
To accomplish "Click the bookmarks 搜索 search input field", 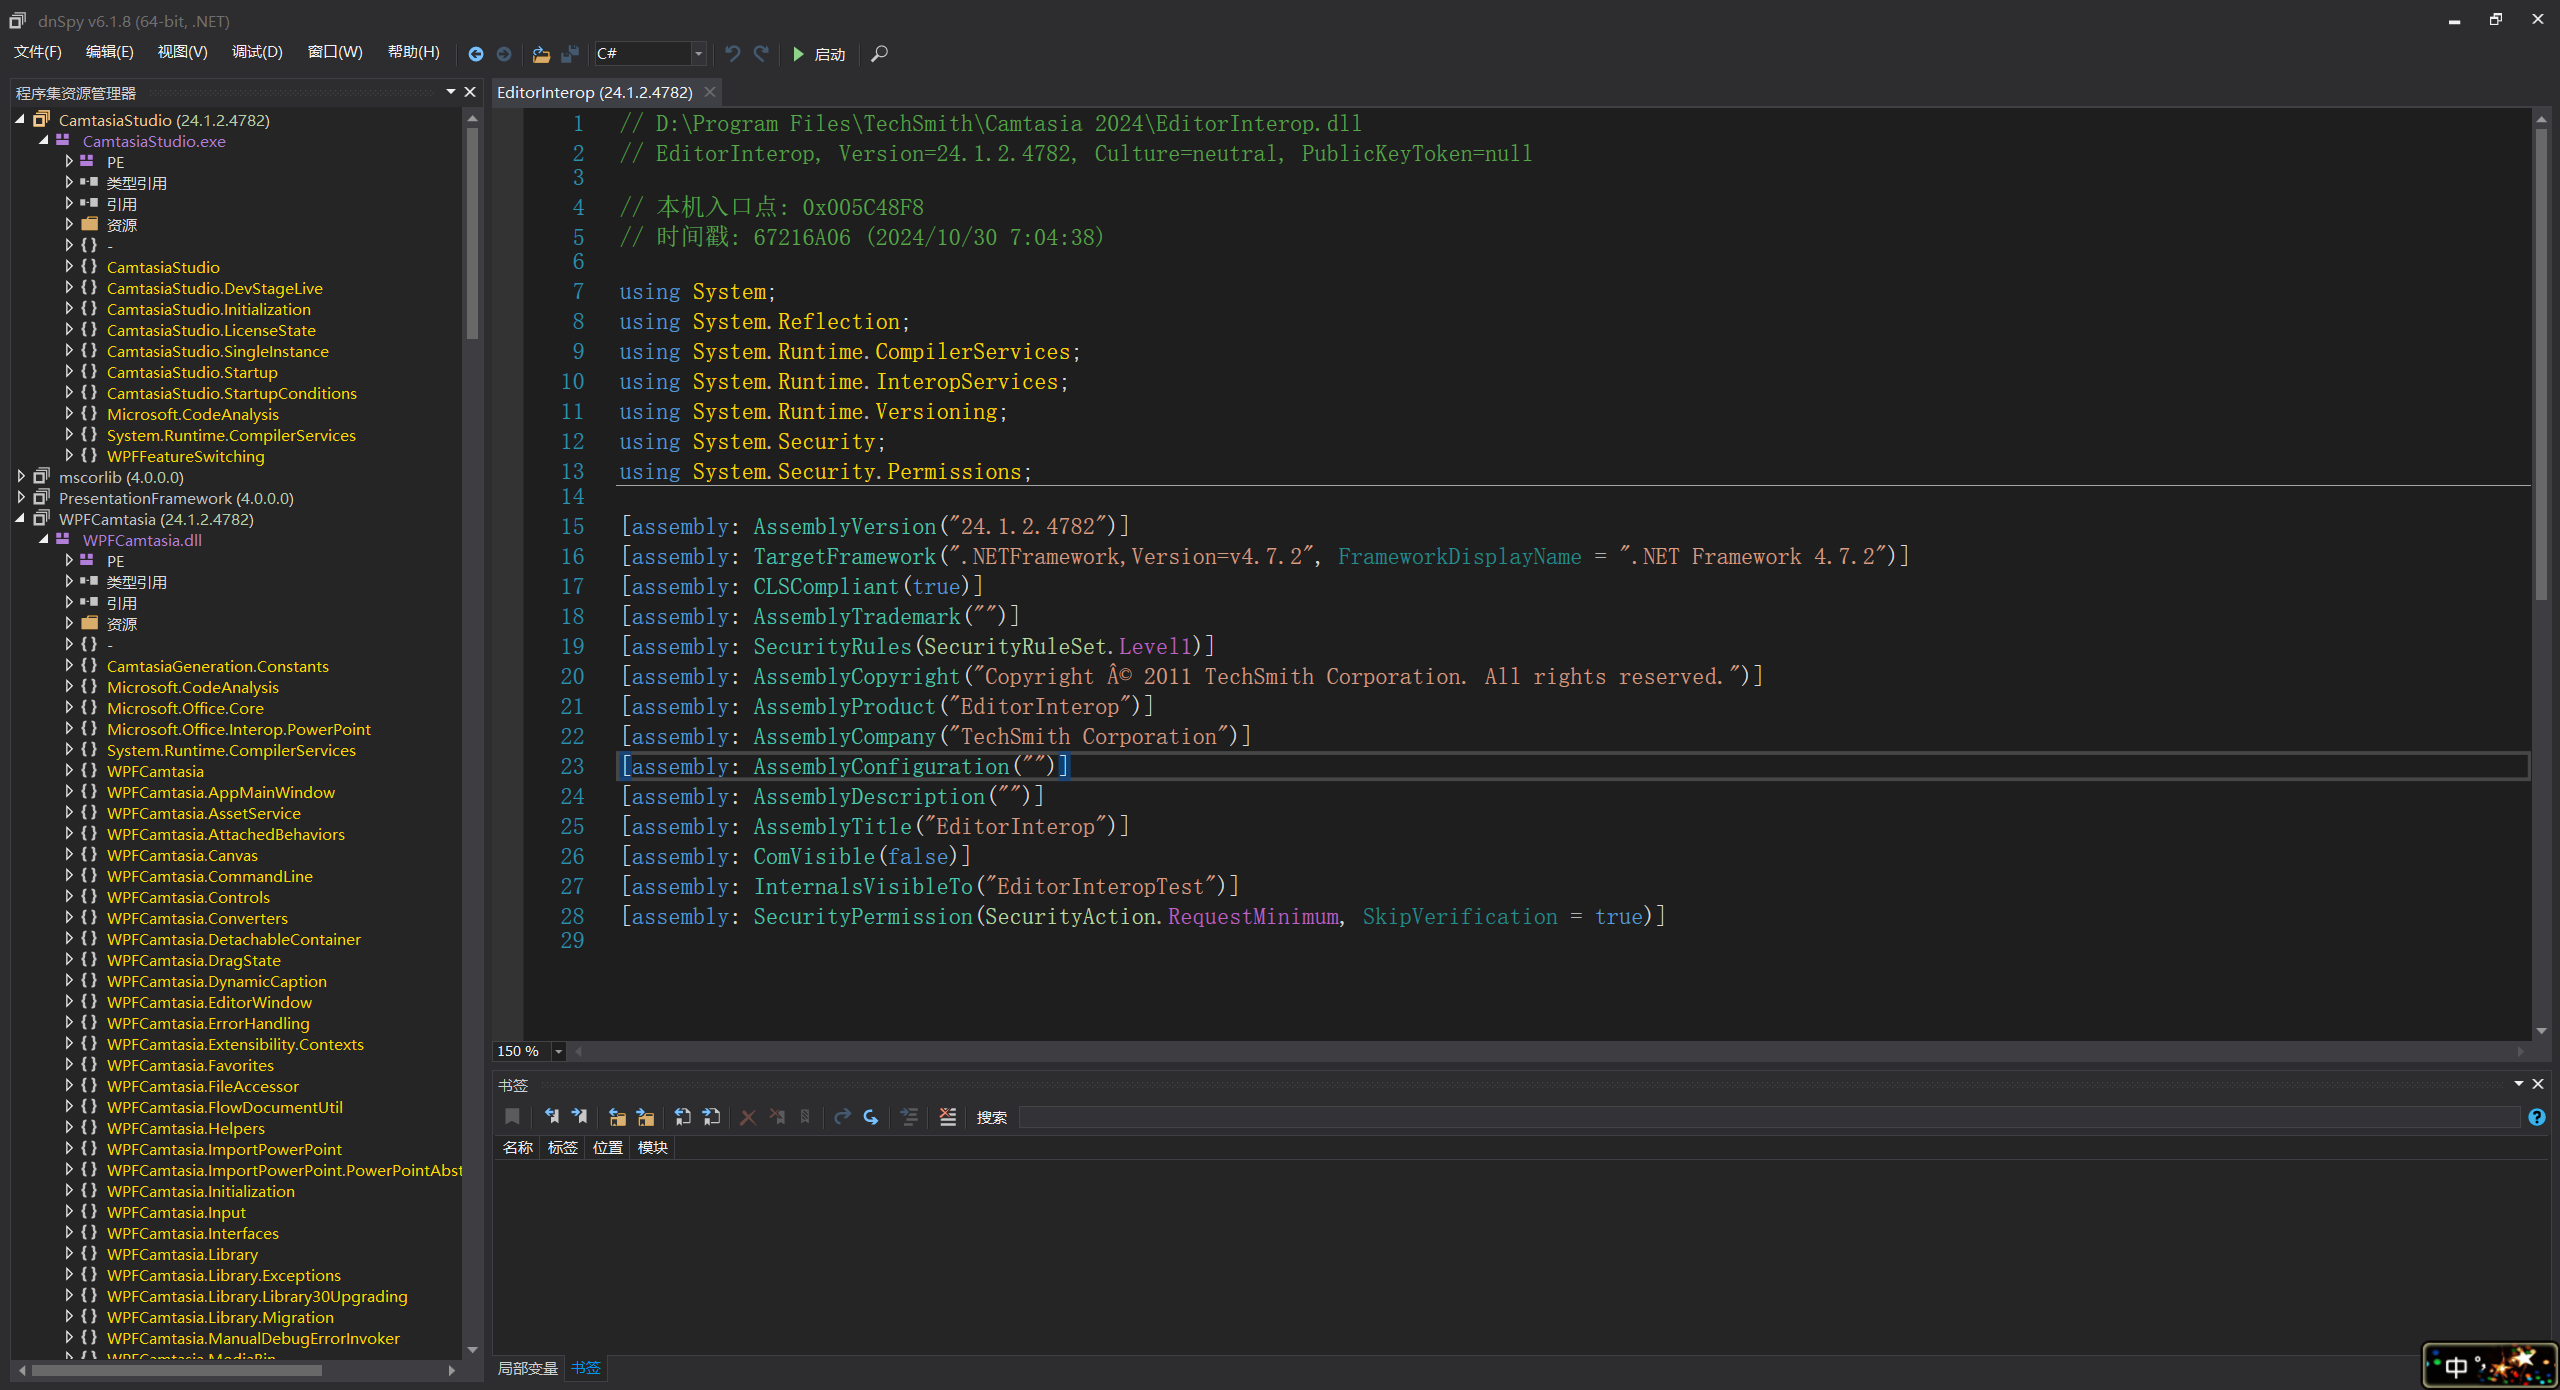I will point(1768,1117).
